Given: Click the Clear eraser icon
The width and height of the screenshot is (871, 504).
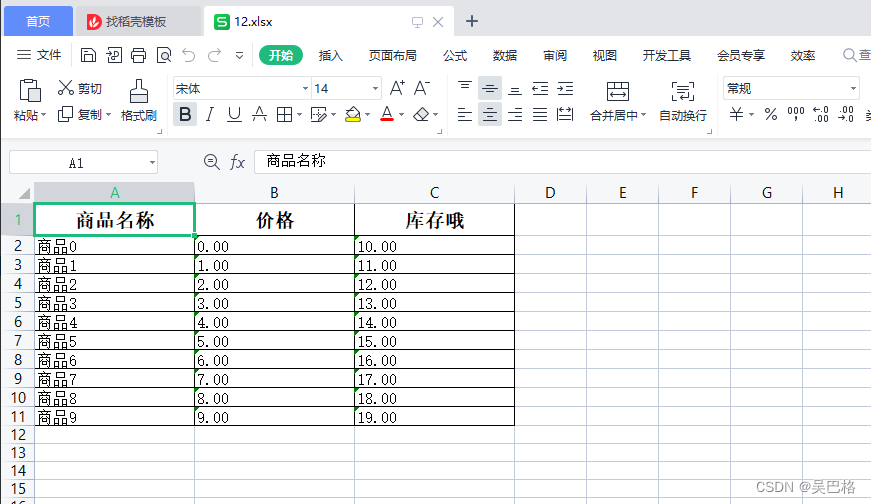Looking at the screenshot, I should (422, 114).
